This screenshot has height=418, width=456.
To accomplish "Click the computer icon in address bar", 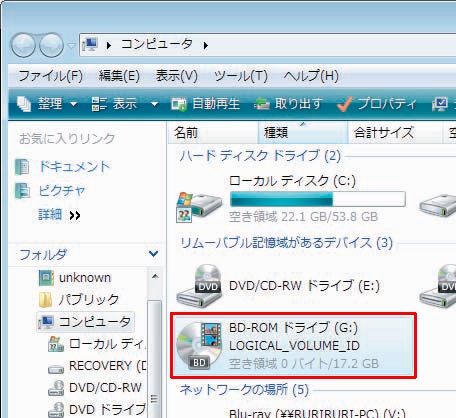I will pos(90,44).
